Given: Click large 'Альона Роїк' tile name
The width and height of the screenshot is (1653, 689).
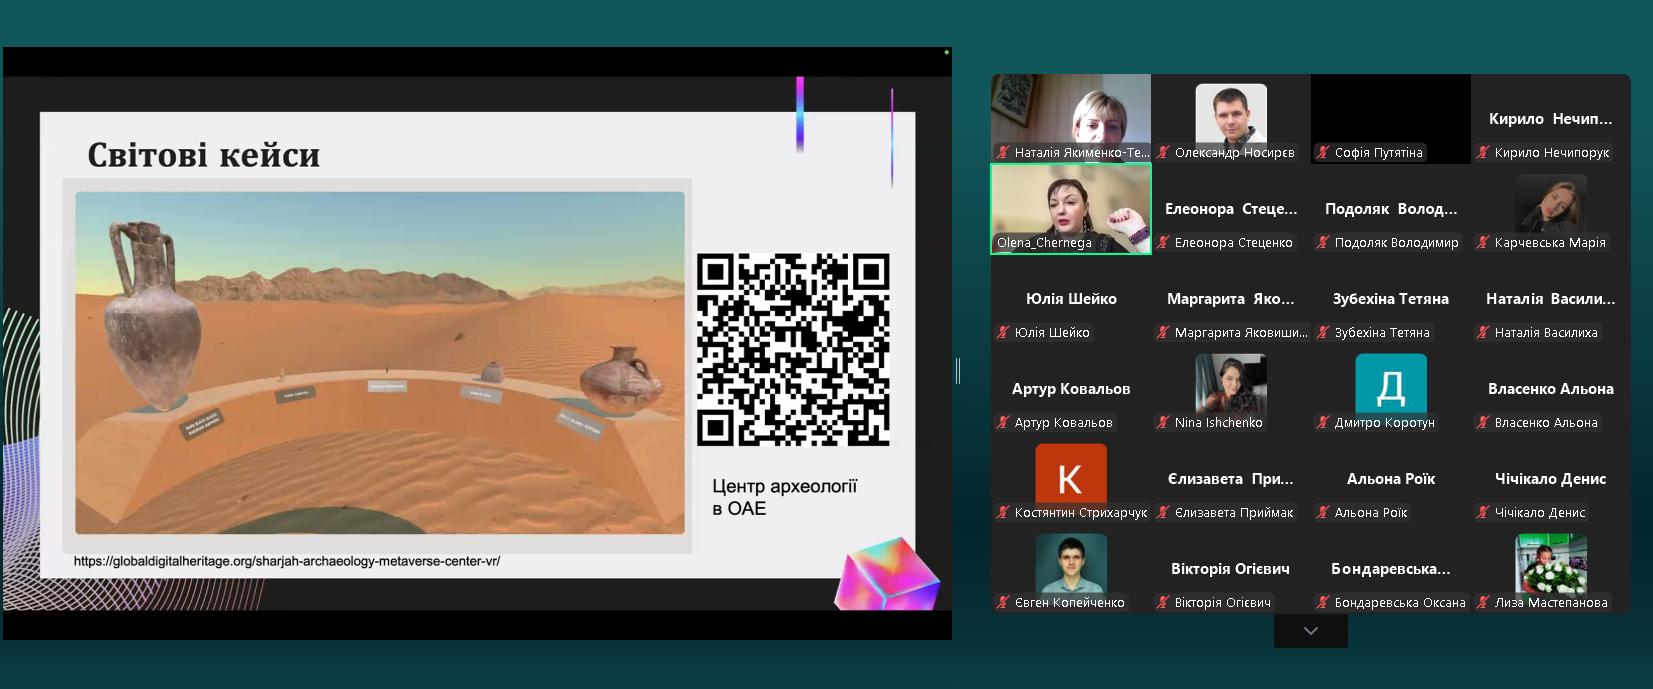Looking at the screenshot, I should [x=1391, y=479].
